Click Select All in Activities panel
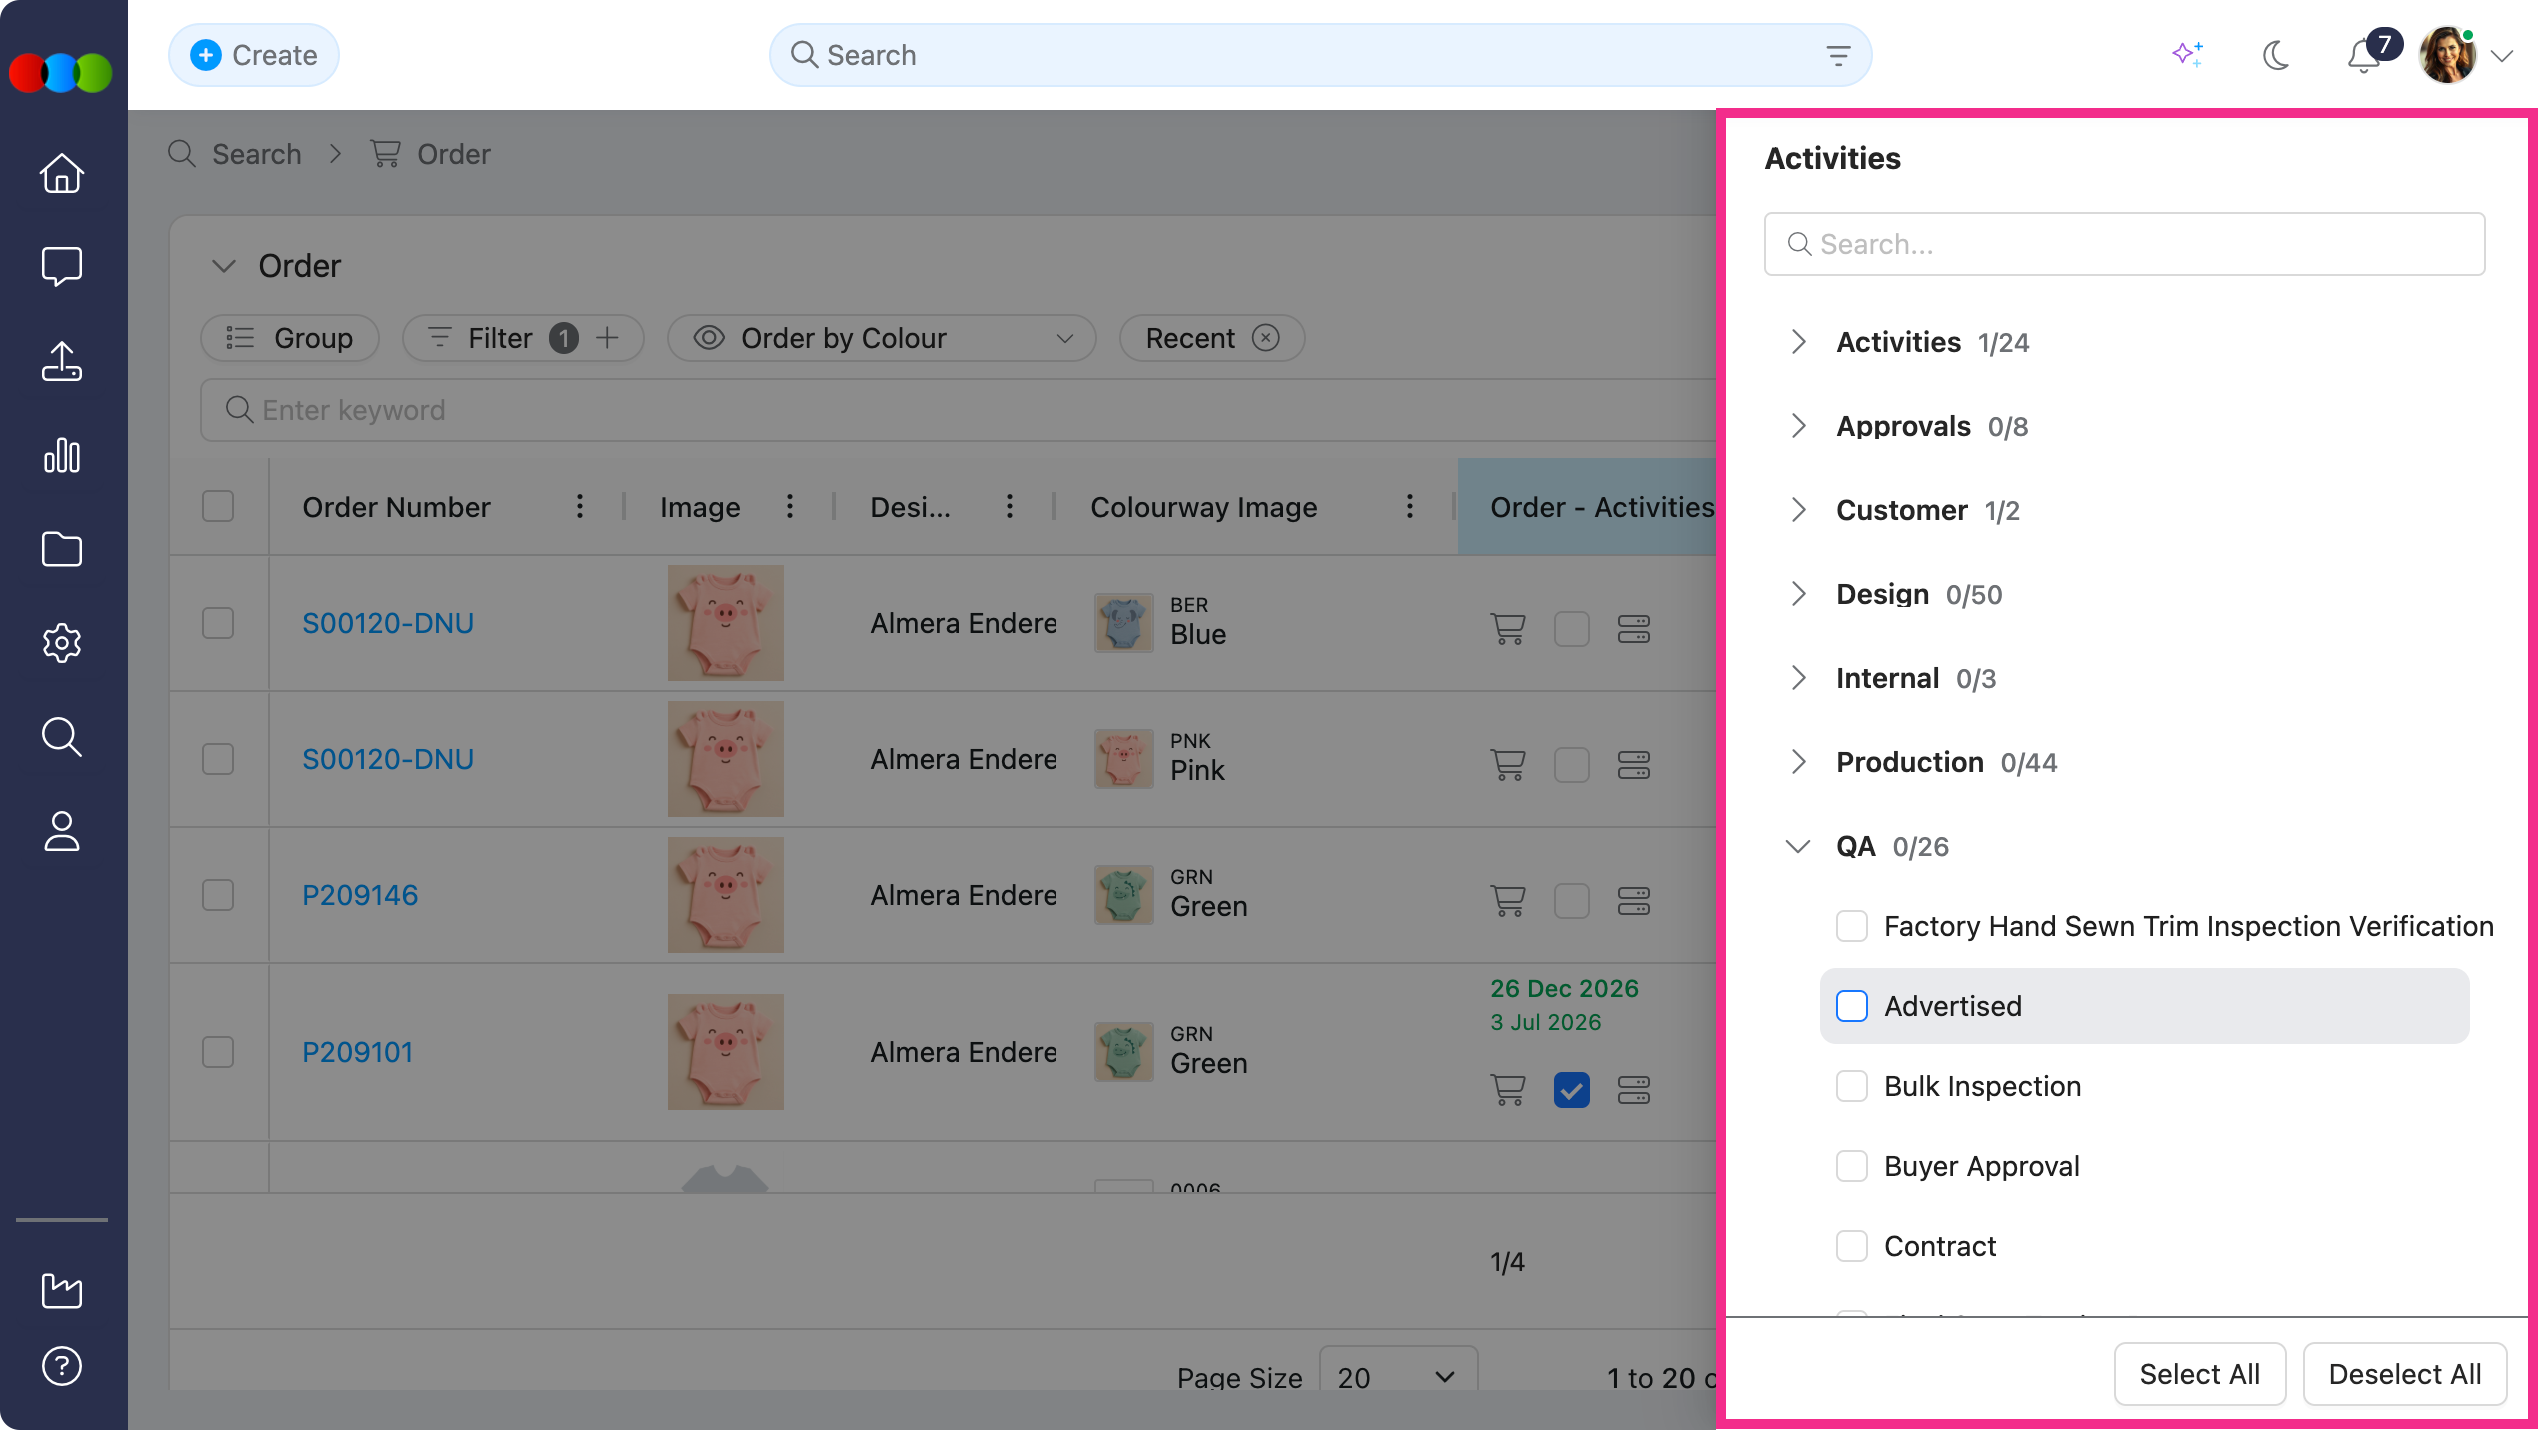This screenshot has height=1430, width=2538. coord(2200,1374)
